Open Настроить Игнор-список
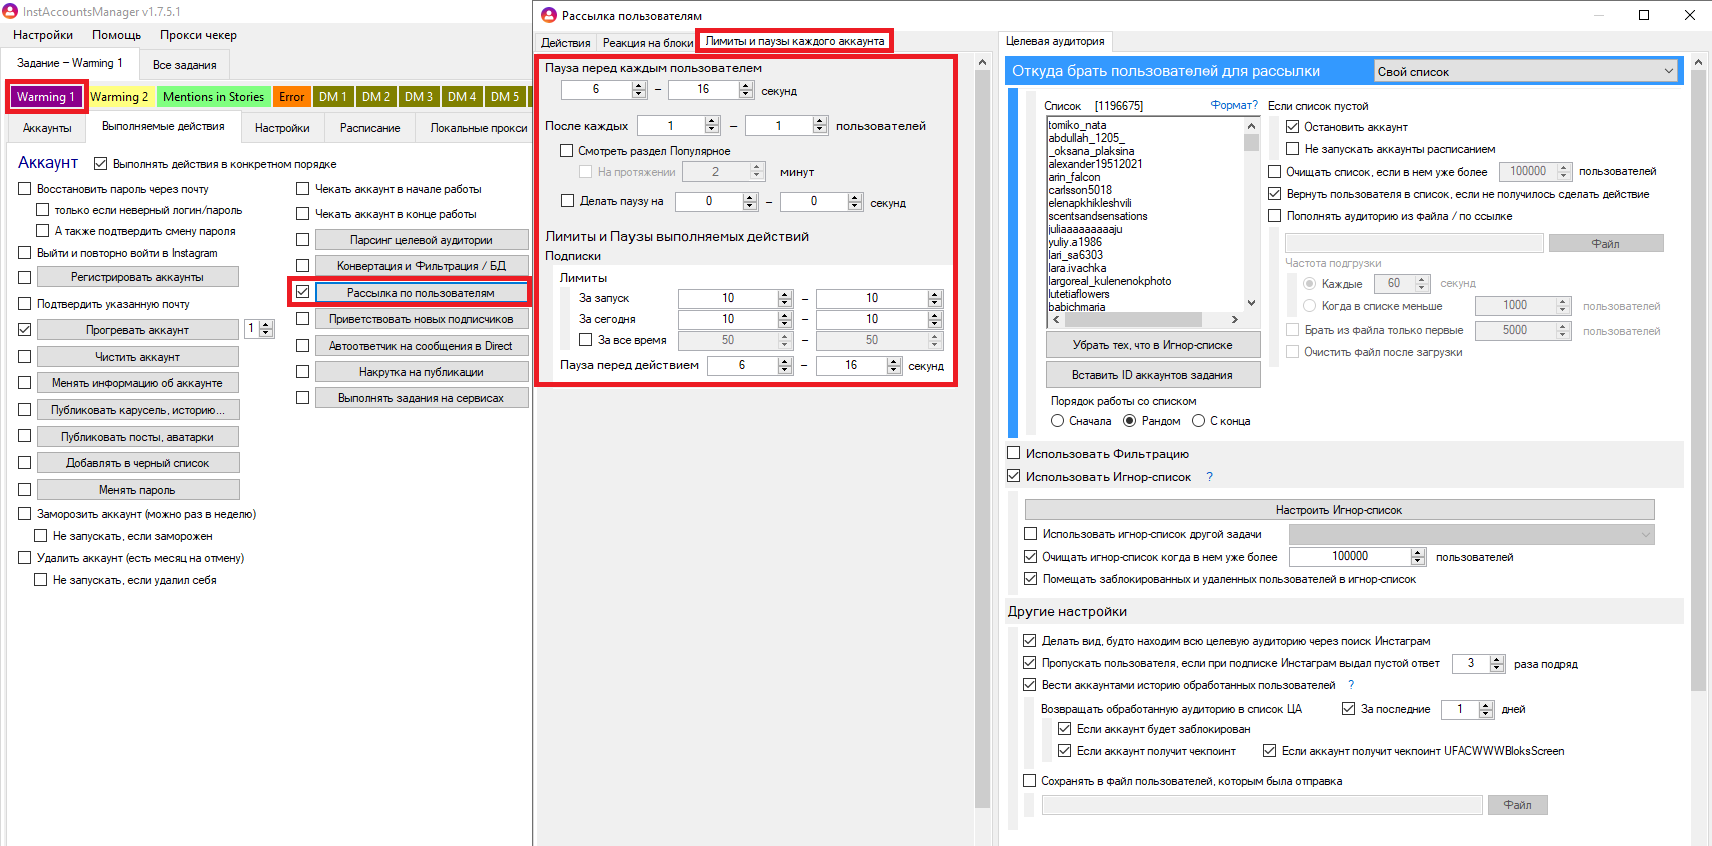Viewport: 1712px width, 846px height. 1339,510
